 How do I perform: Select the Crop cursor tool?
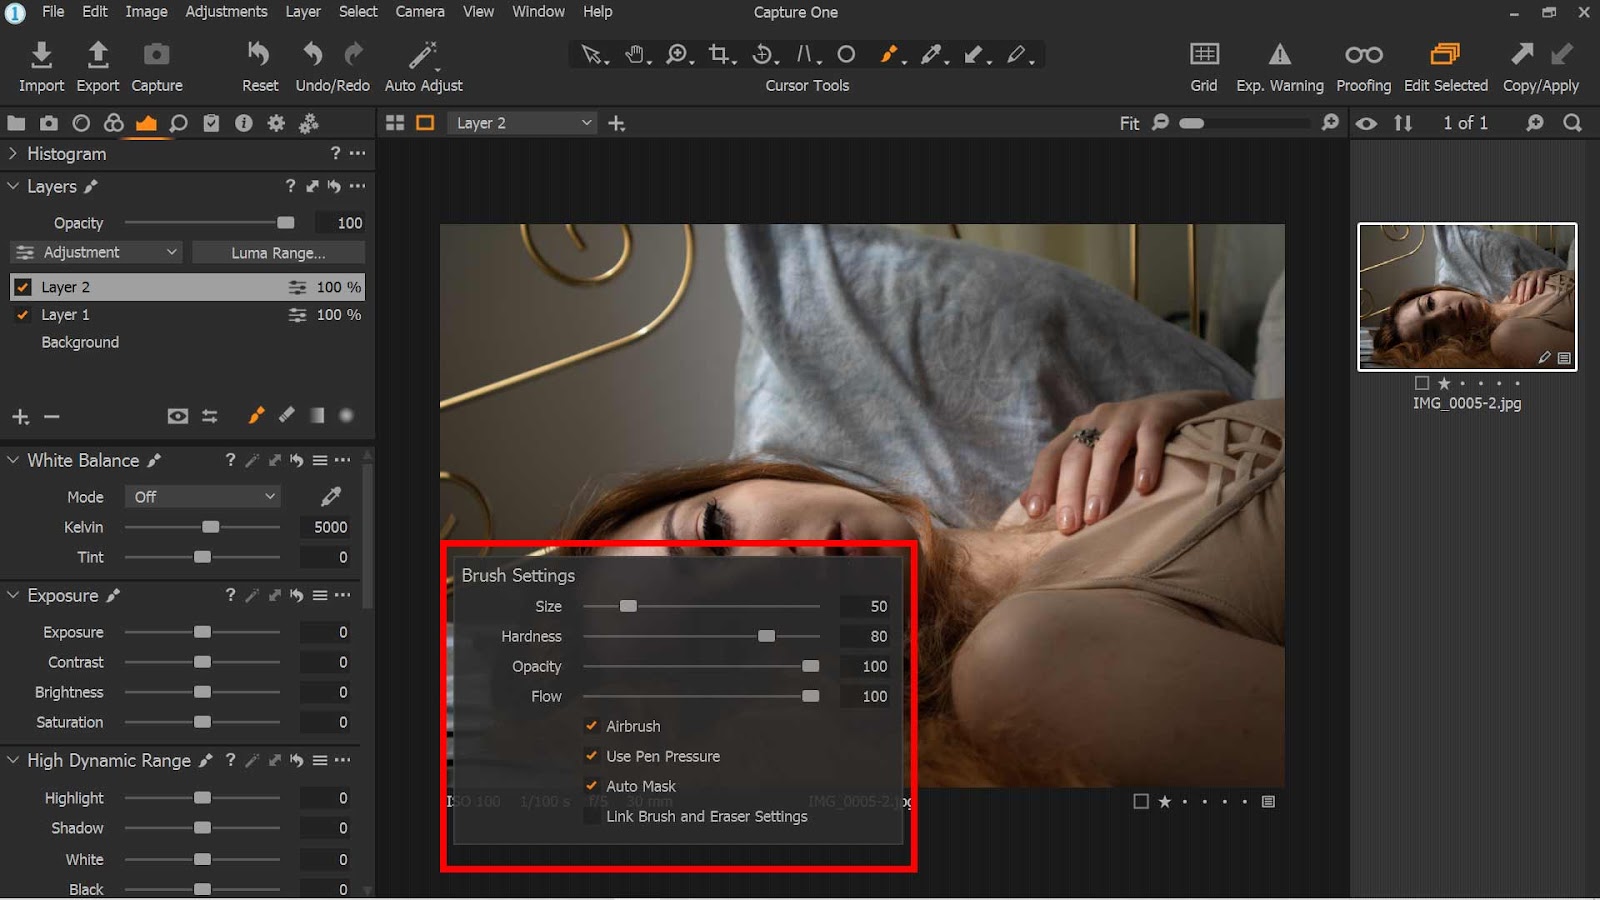[719, 54]
